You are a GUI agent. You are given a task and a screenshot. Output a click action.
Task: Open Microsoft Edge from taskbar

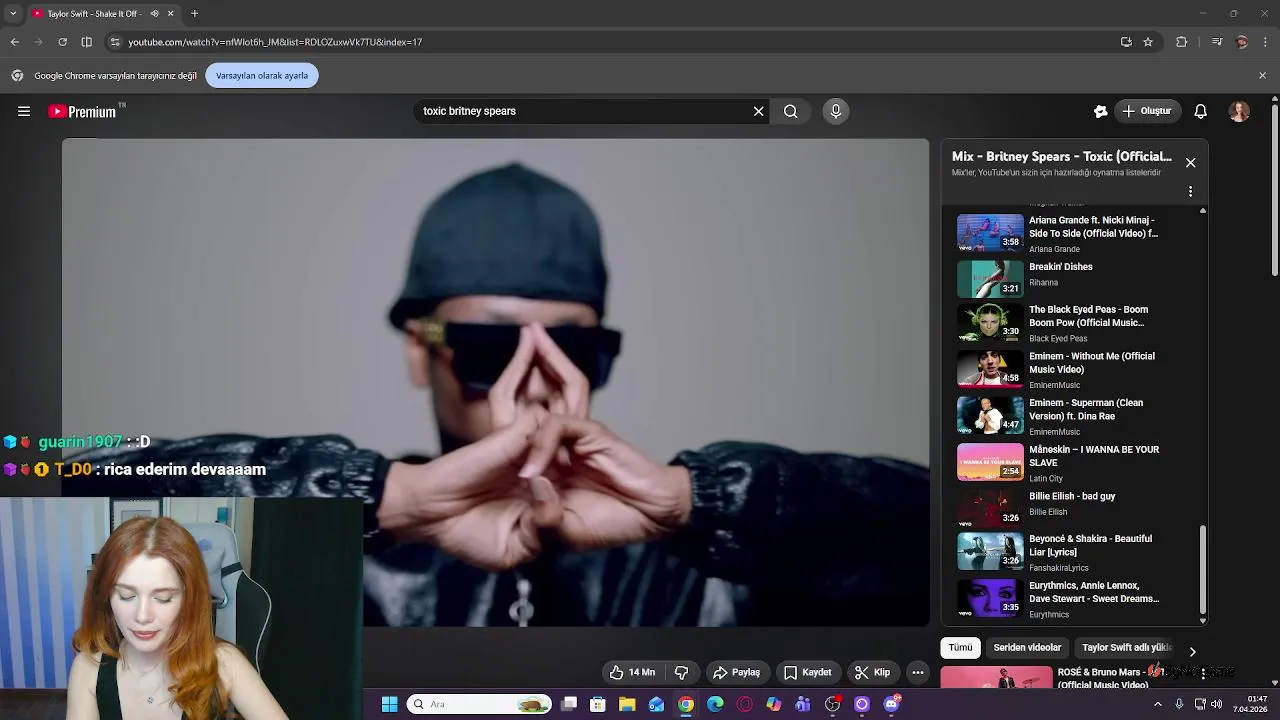(715, 704)
